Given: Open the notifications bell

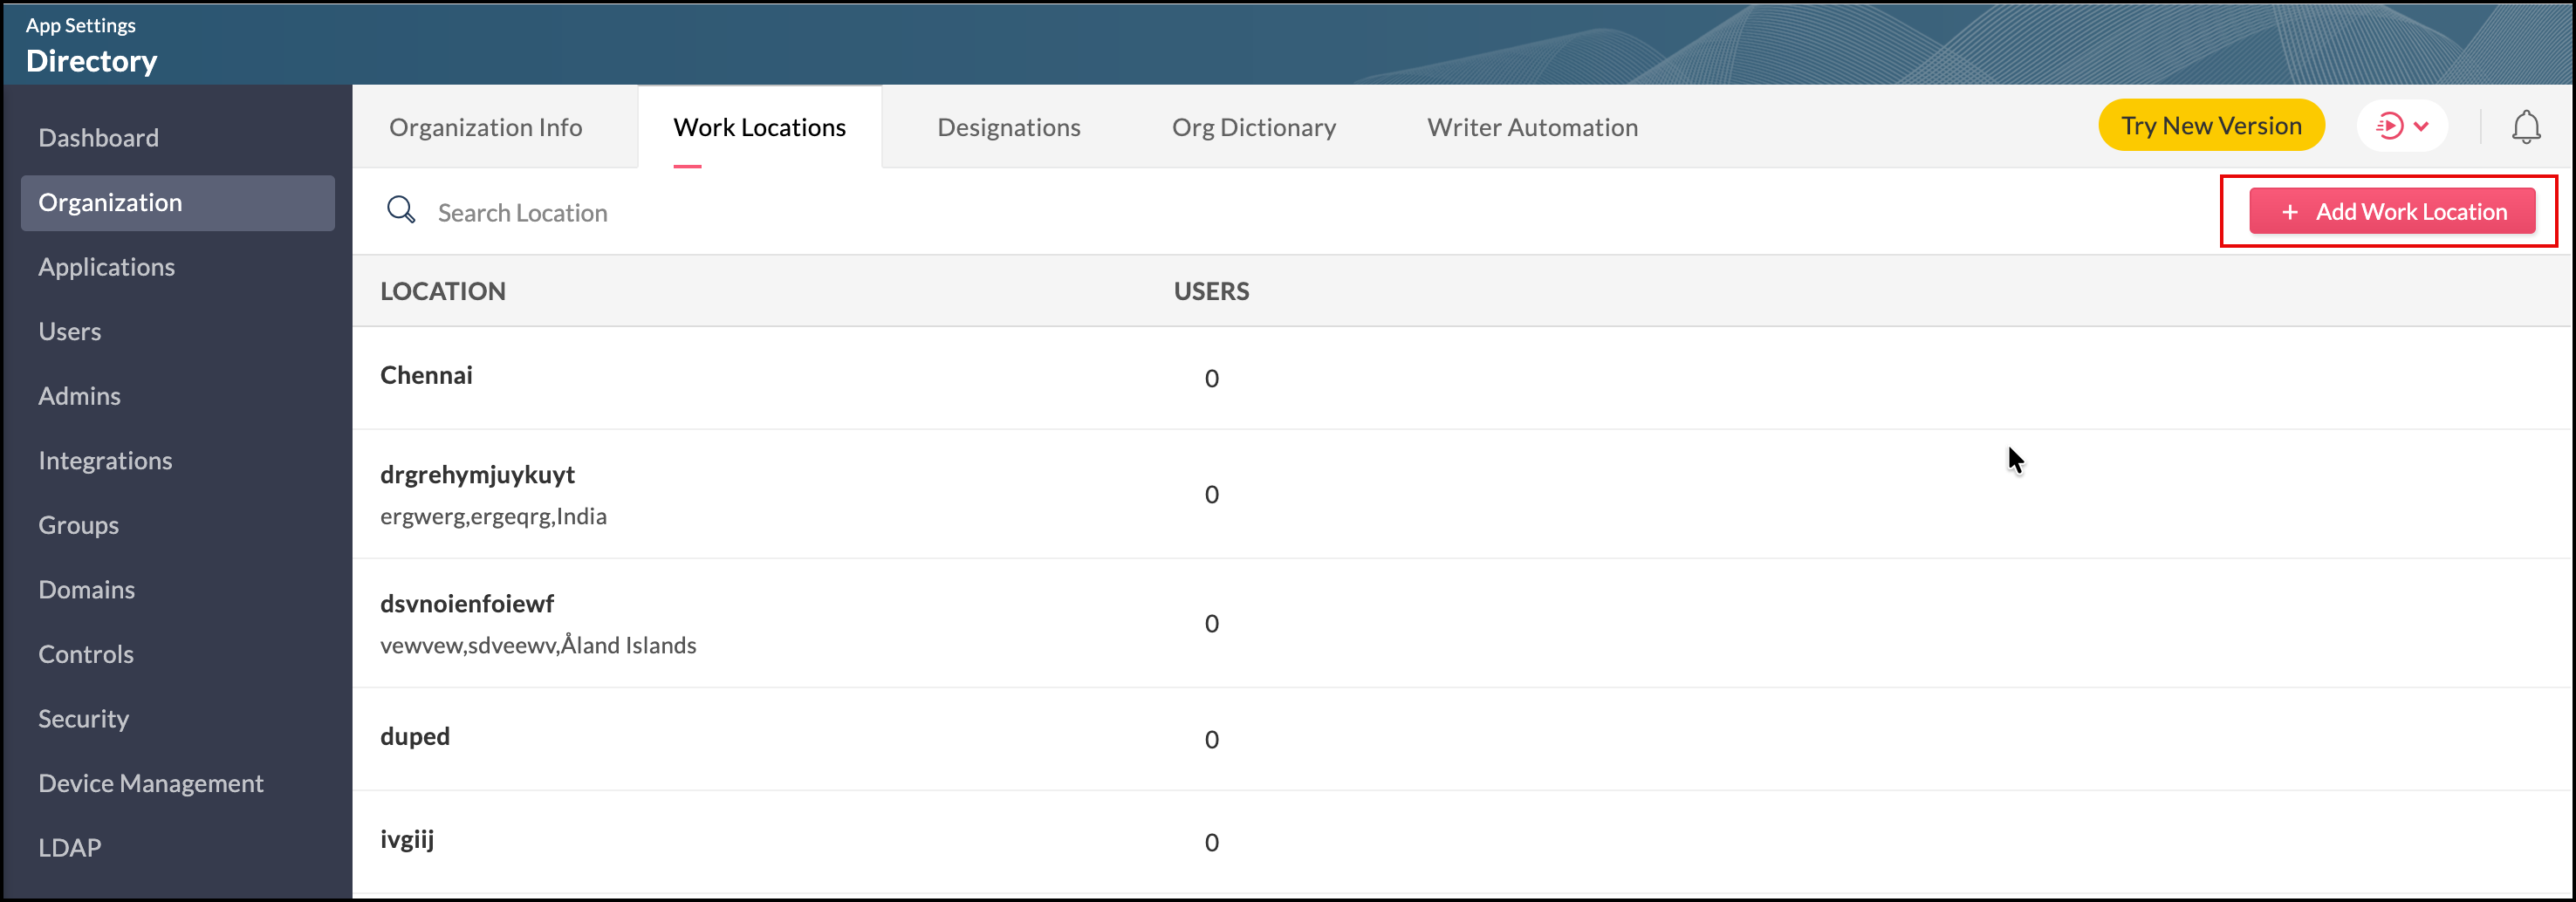Looking at the screenshot, I should [2525, 127].
